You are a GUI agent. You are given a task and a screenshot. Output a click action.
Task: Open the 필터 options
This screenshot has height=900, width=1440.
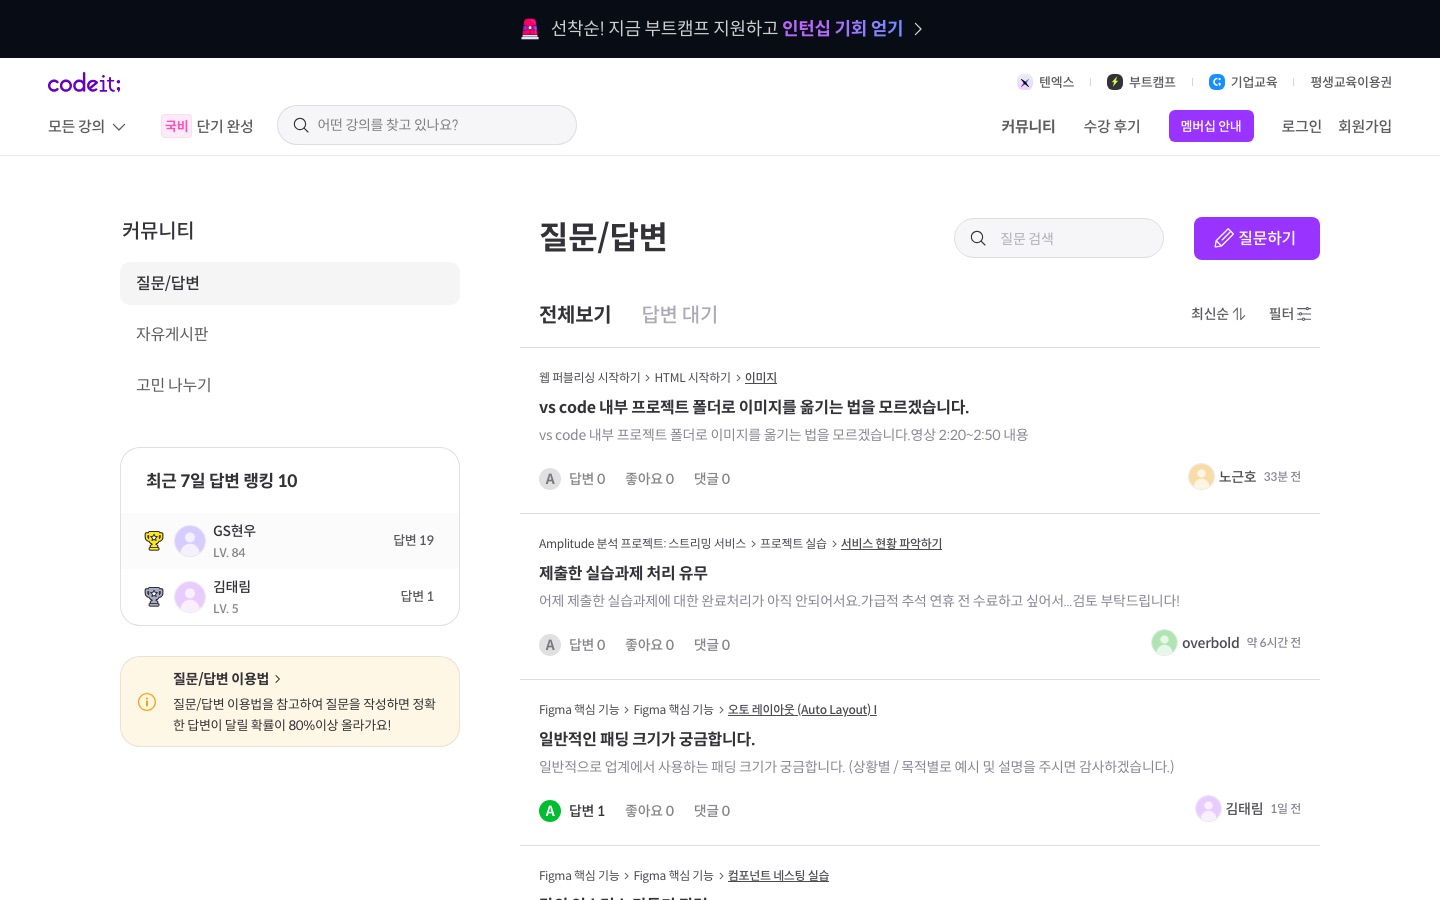[x=1290, y=314]
